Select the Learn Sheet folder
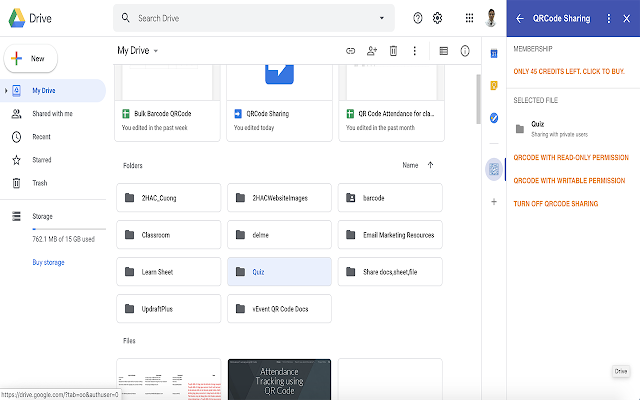This screenshot has width=640, height=400. (x=169, y=272)
